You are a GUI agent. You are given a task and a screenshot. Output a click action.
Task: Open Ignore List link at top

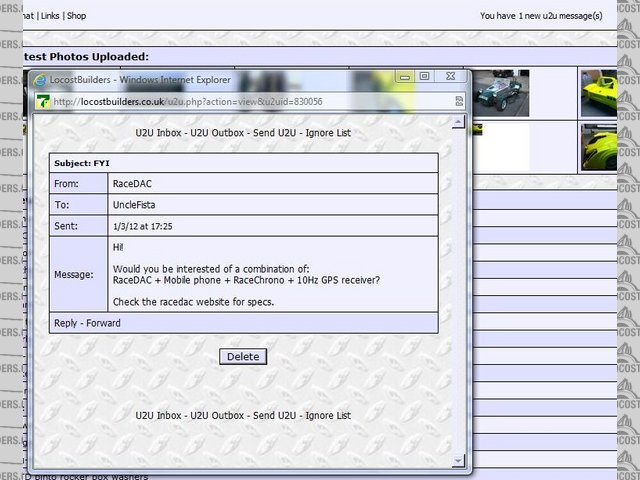(x=328, y=132)
